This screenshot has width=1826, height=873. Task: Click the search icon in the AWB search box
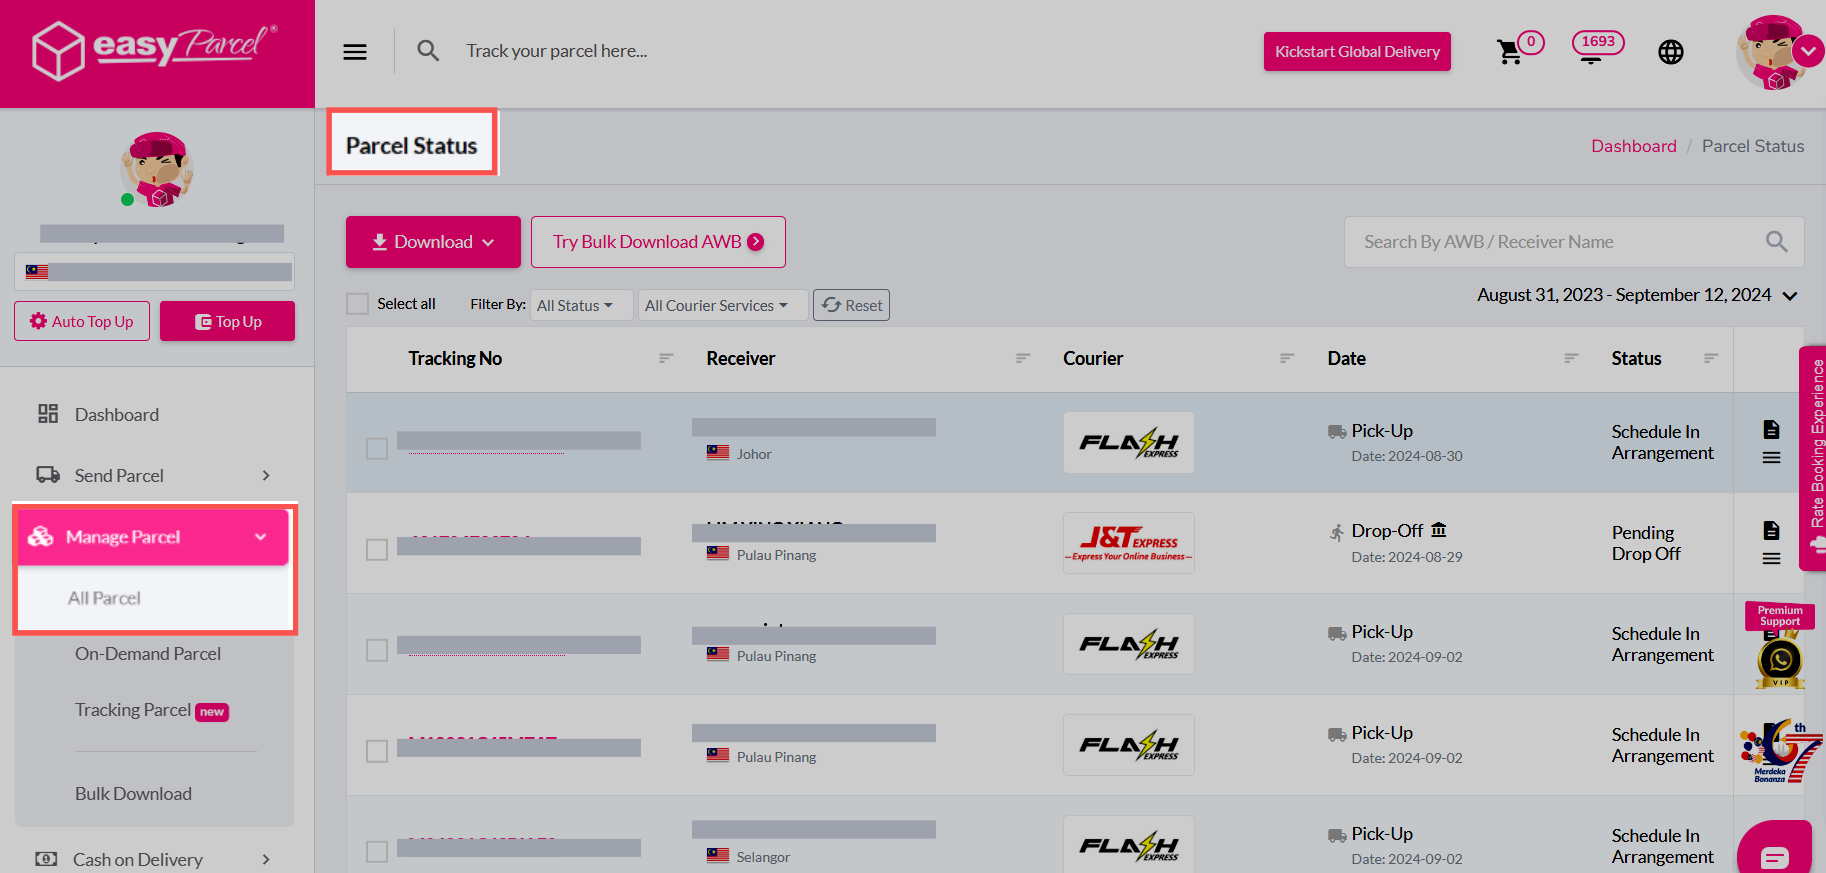(x=1776, y=242)
